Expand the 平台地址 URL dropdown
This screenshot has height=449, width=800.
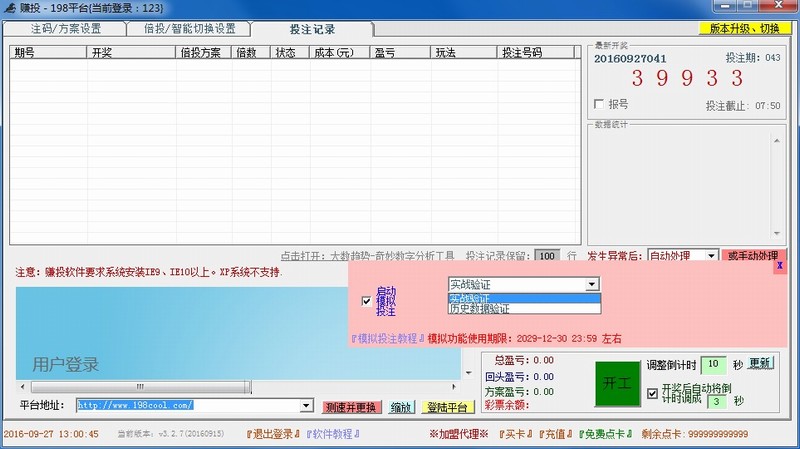point(307,406)
